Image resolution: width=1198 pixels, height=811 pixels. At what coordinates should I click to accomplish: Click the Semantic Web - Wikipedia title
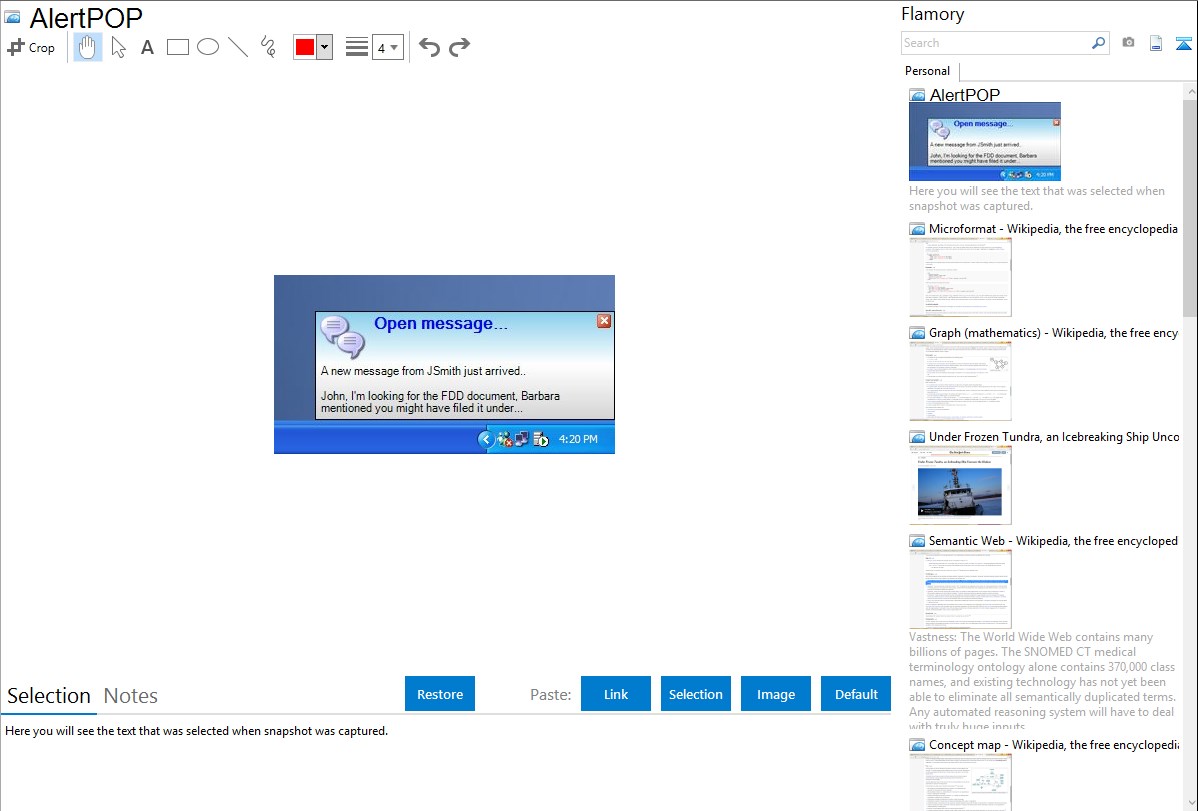pos(1053,540)
